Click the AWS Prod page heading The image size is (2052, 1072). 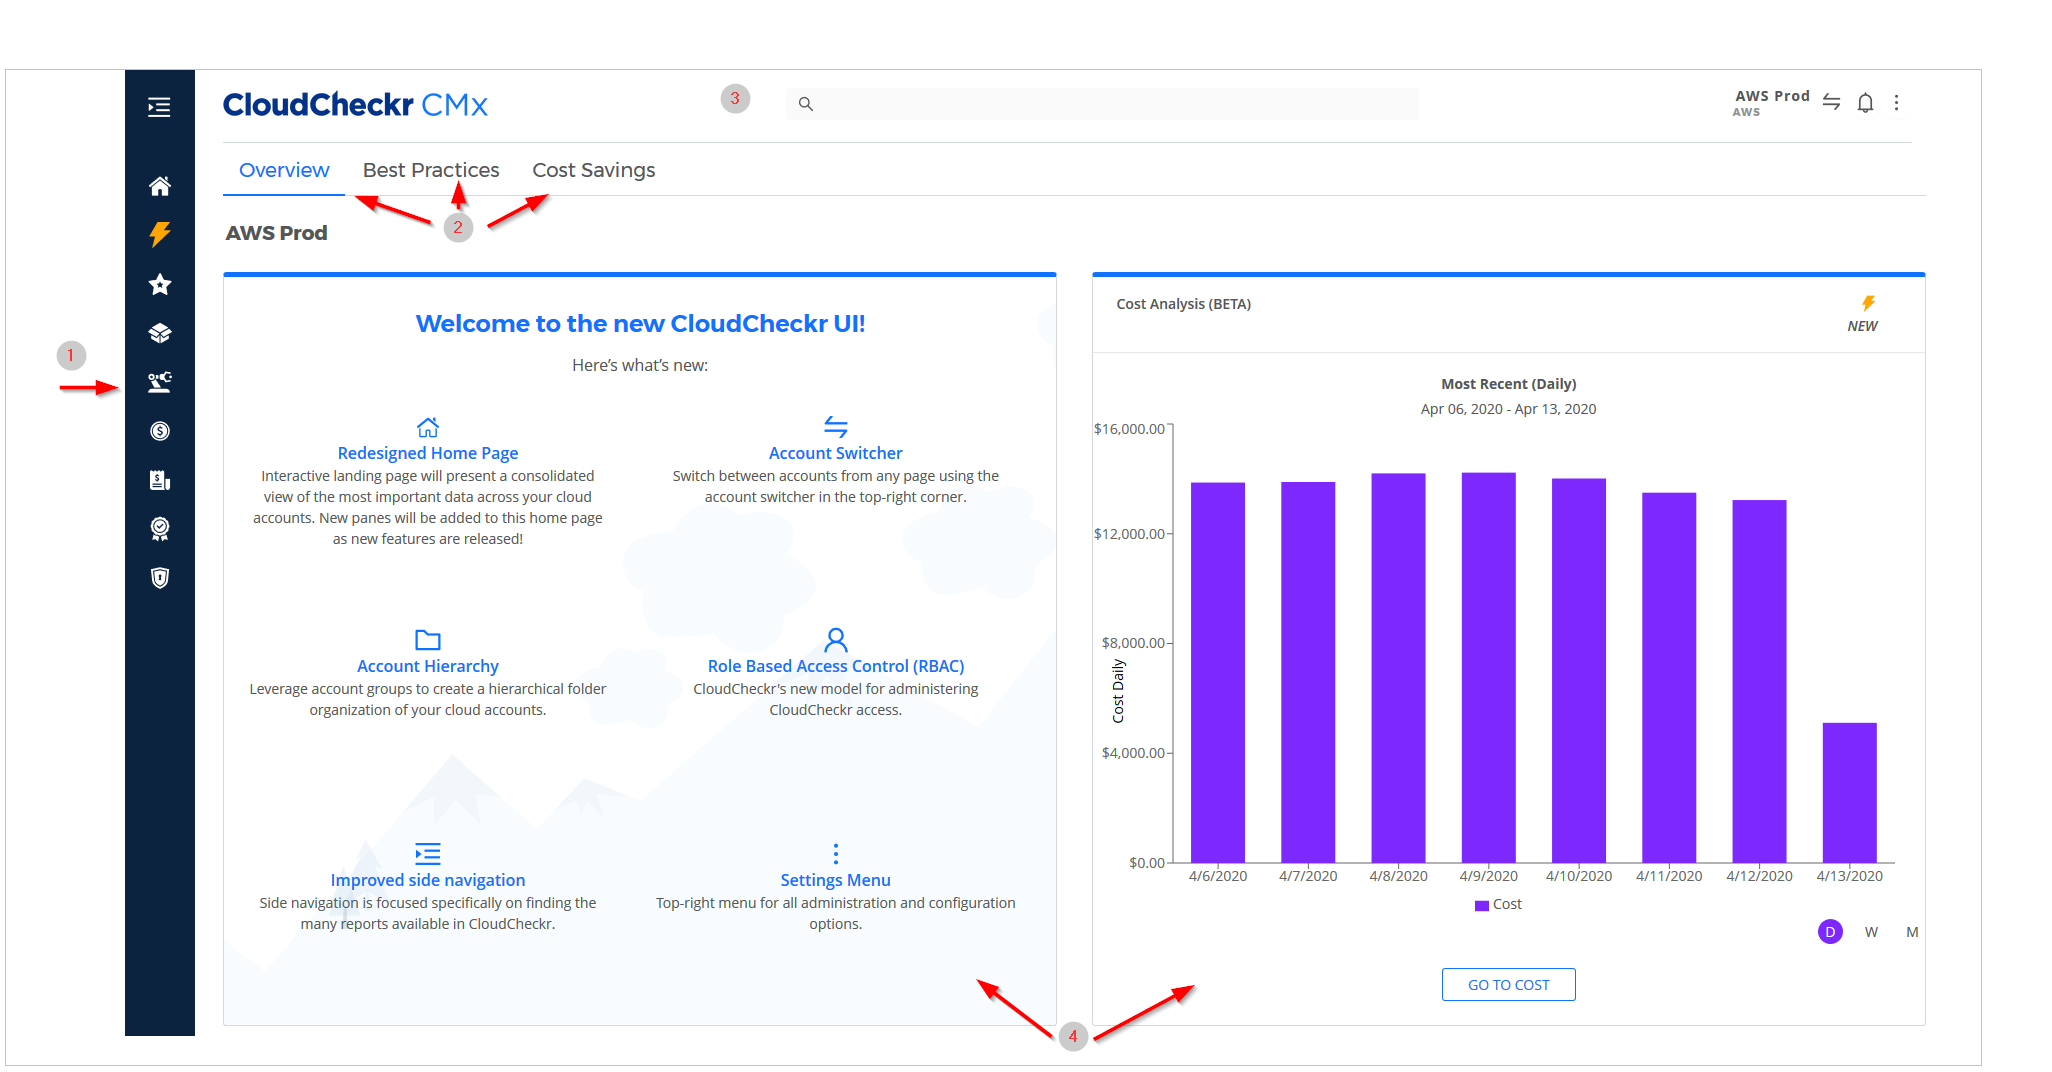[276, 233]
